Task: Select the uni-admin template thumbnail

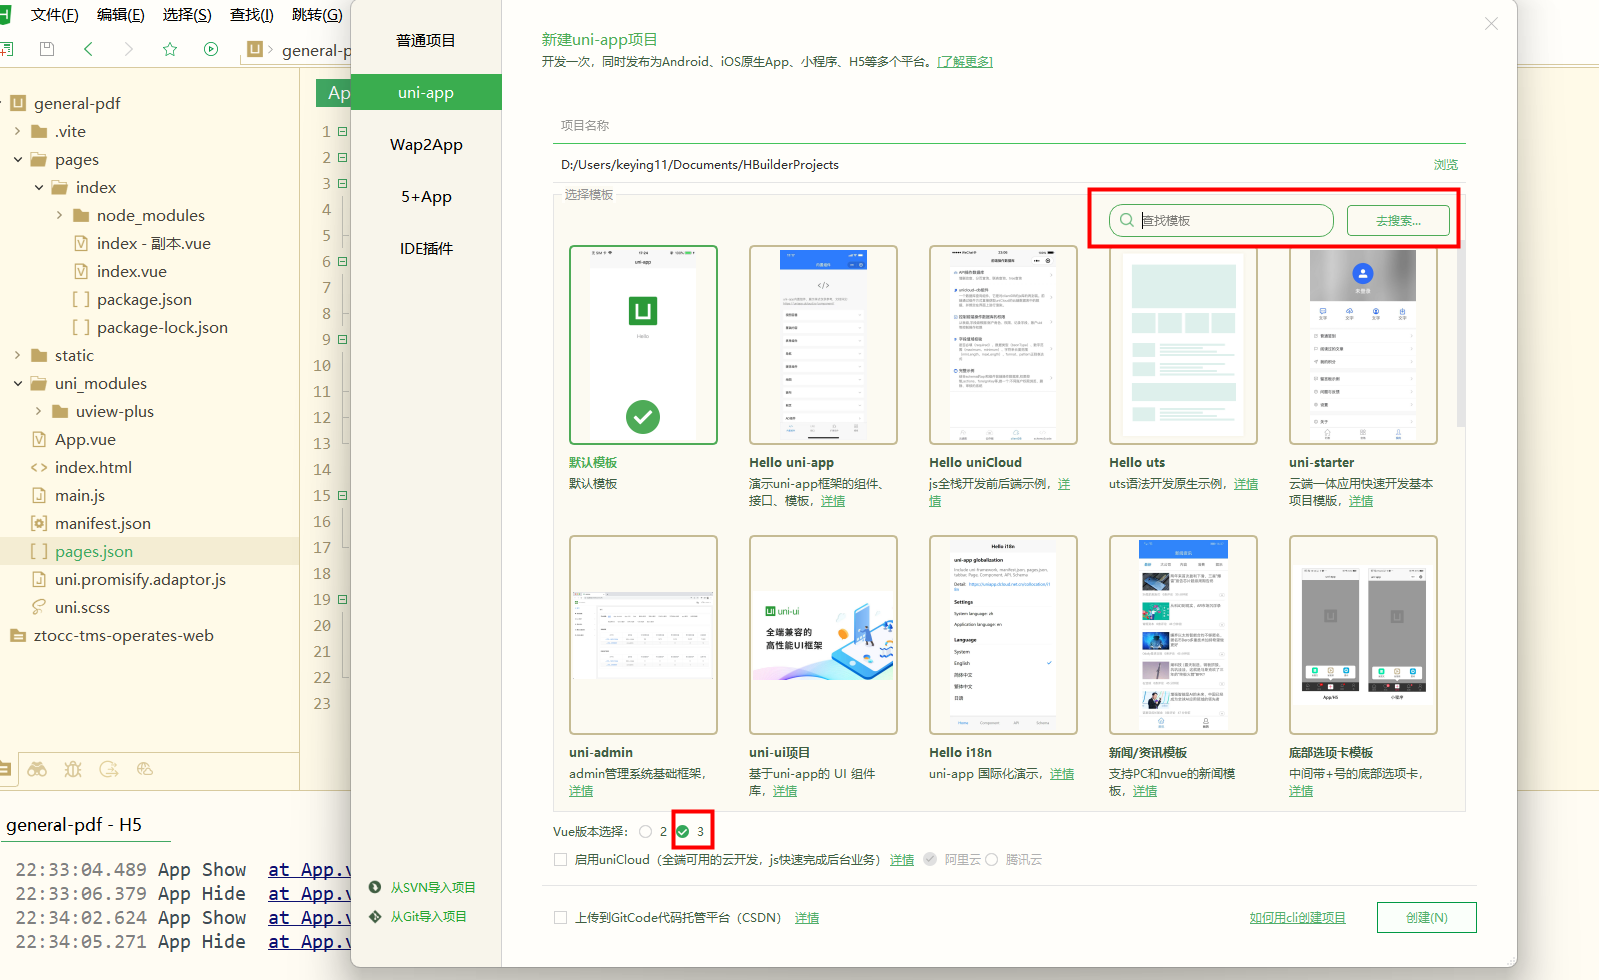Action: (643, 635)
